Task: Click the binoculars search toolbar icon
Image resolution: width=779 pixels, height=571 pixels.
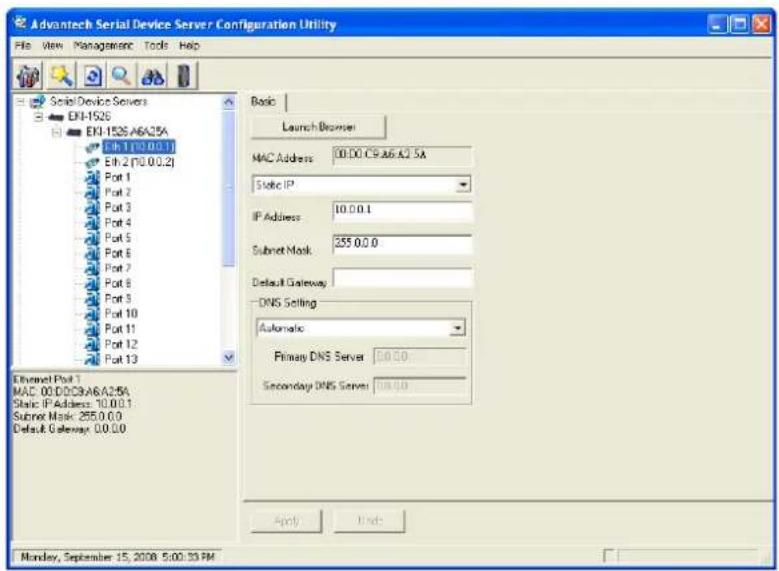Action: pos(153,76)
